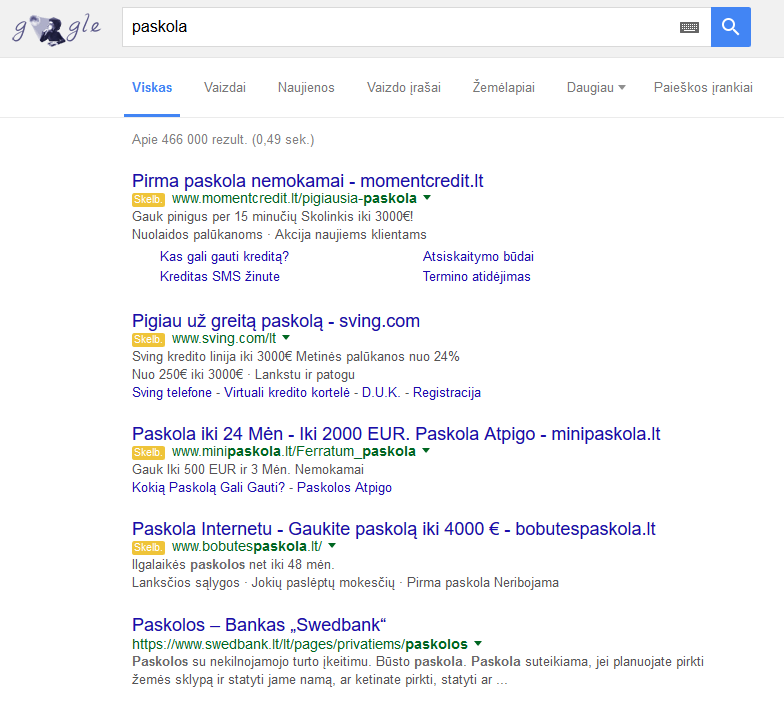Open Paskola iki 24 Mėn result
Image resolution: width=784 pixels, height=703 pixels.
(396, 434)
